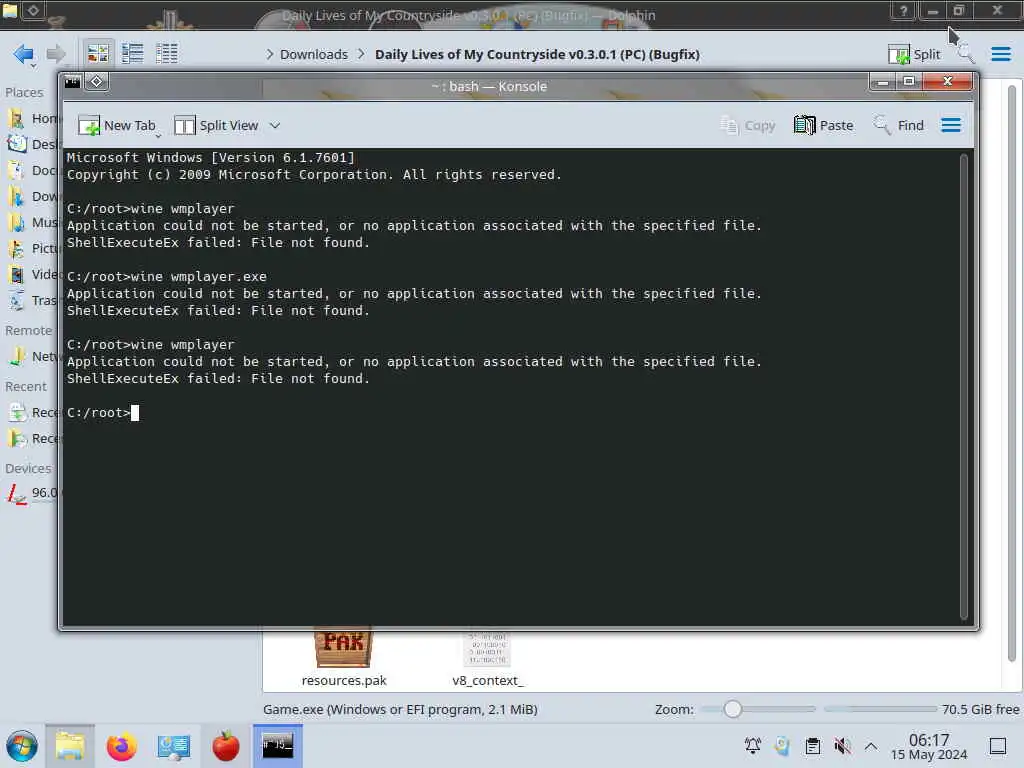Click the current folder breadcrumb in Dolphin
Viewport: 1024px width, 768px height.
click(x=537, y=54)
